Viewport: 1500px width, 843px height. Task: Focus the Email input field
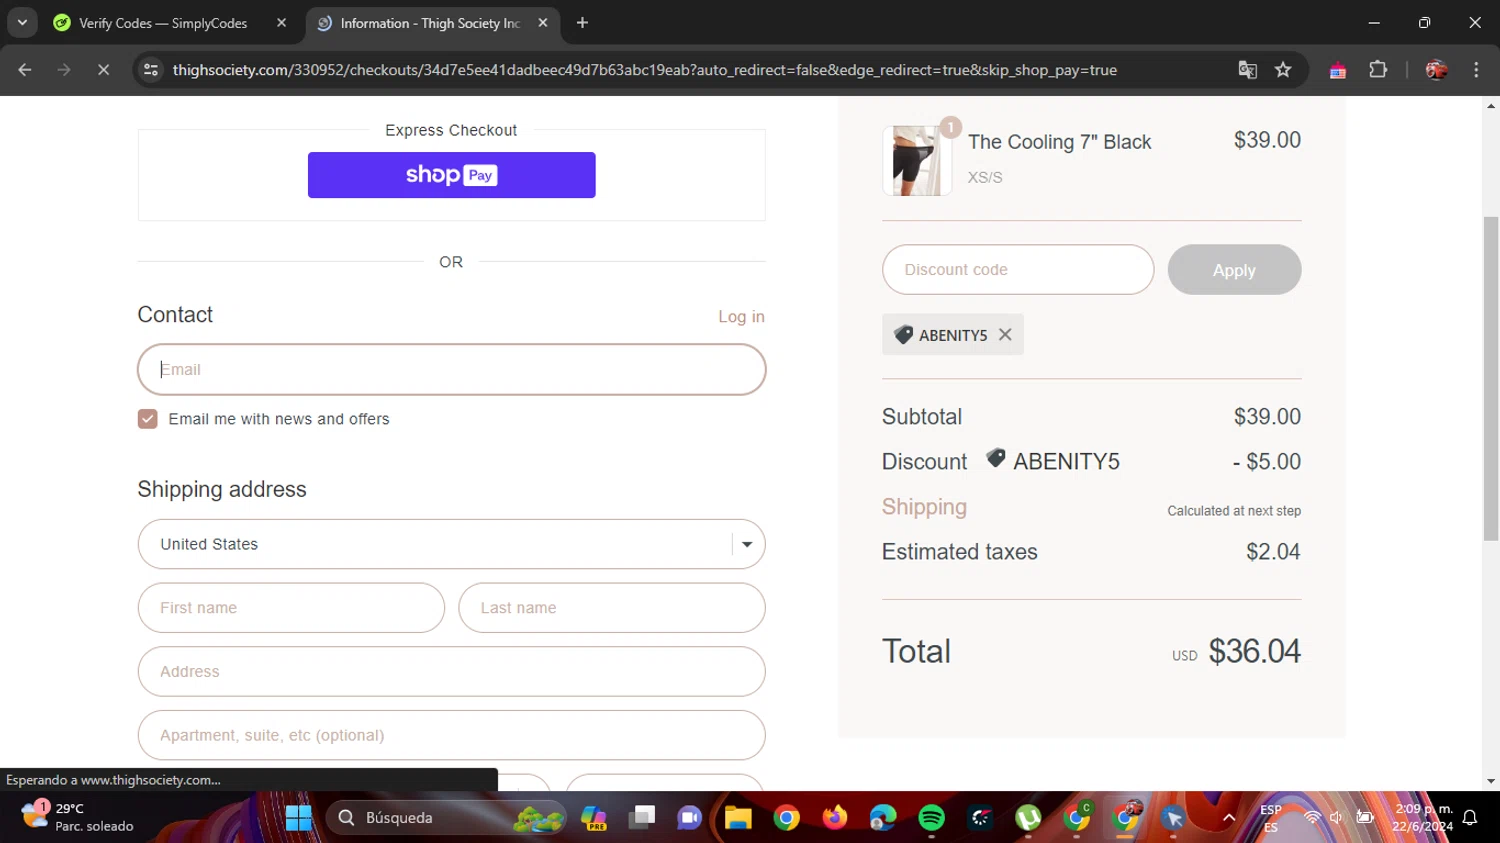[452, 369]
